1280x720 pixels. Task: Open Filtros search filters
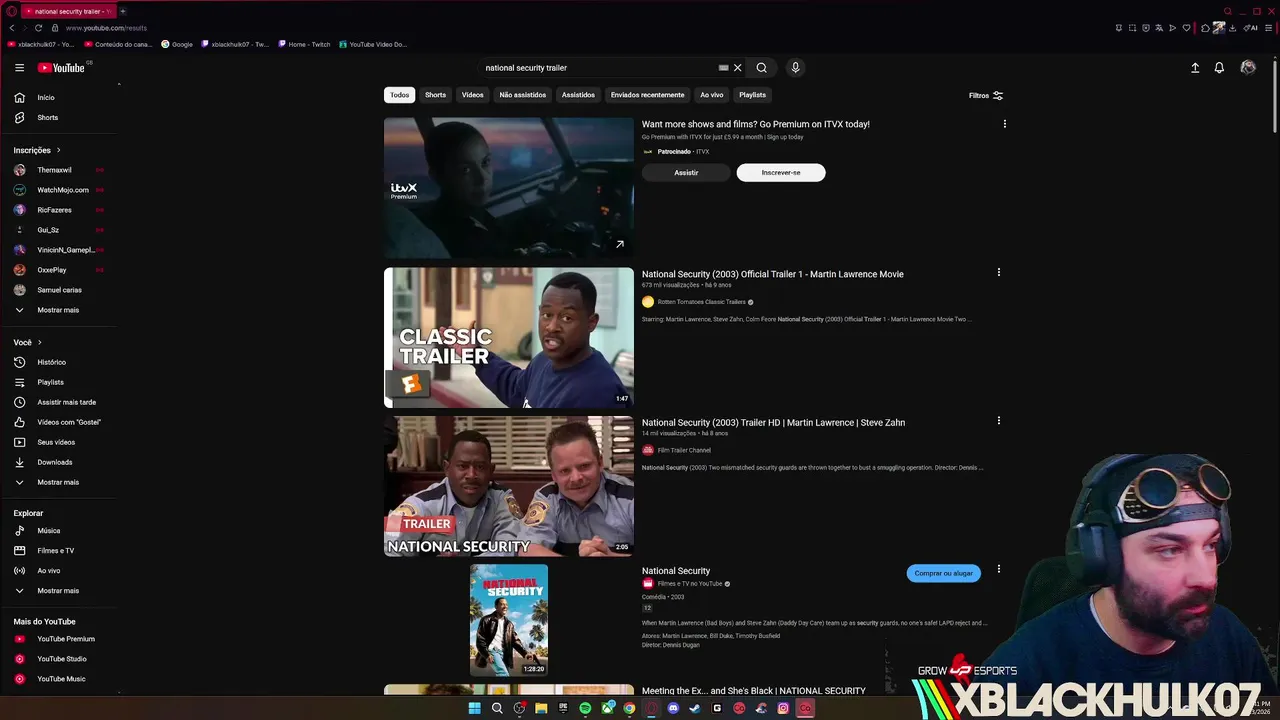click(x=986, y=95)
